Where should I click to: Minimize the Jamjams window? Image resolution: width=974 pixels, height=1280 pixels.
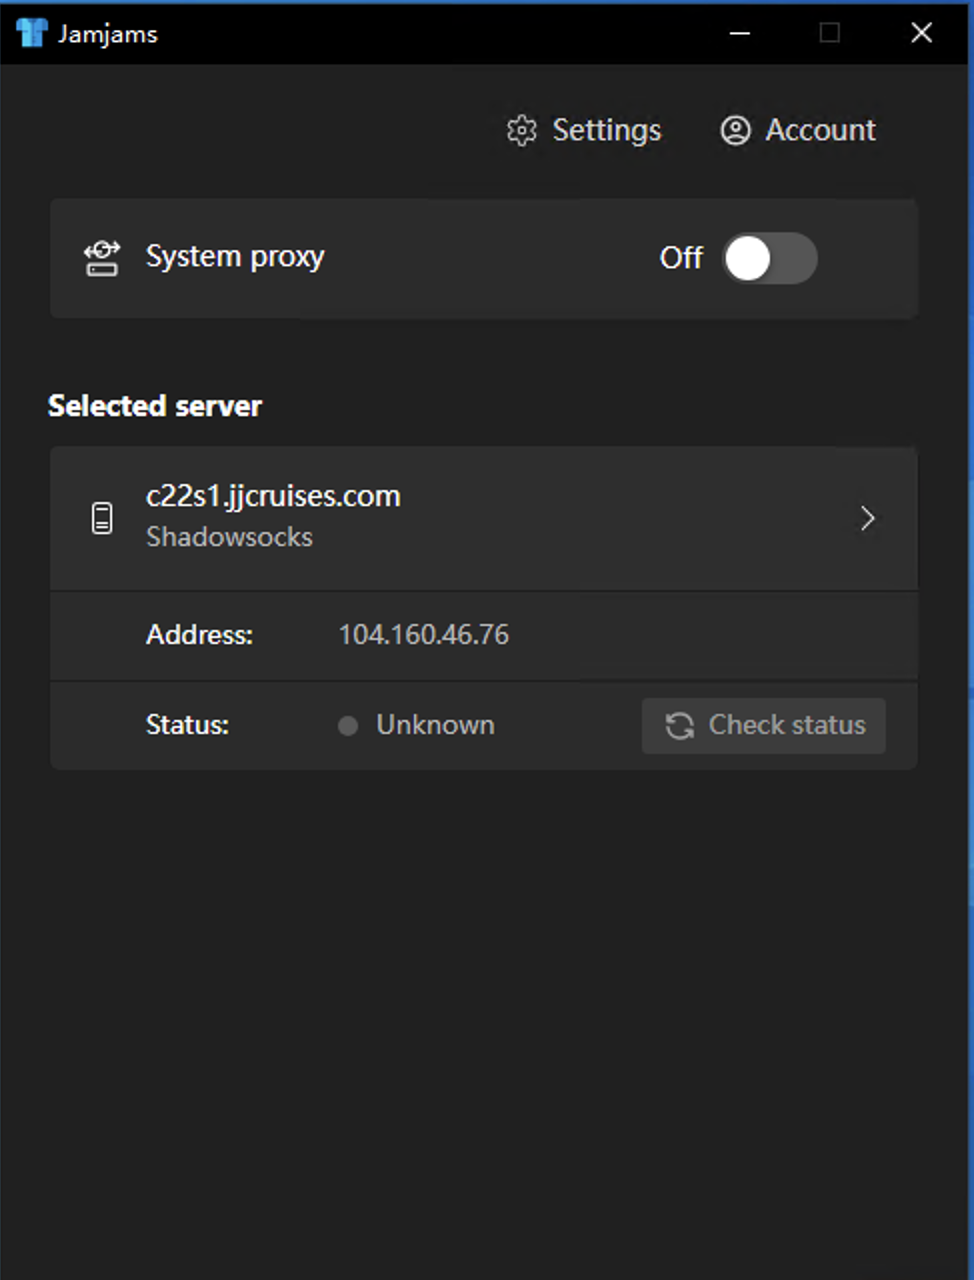[740, 33]
